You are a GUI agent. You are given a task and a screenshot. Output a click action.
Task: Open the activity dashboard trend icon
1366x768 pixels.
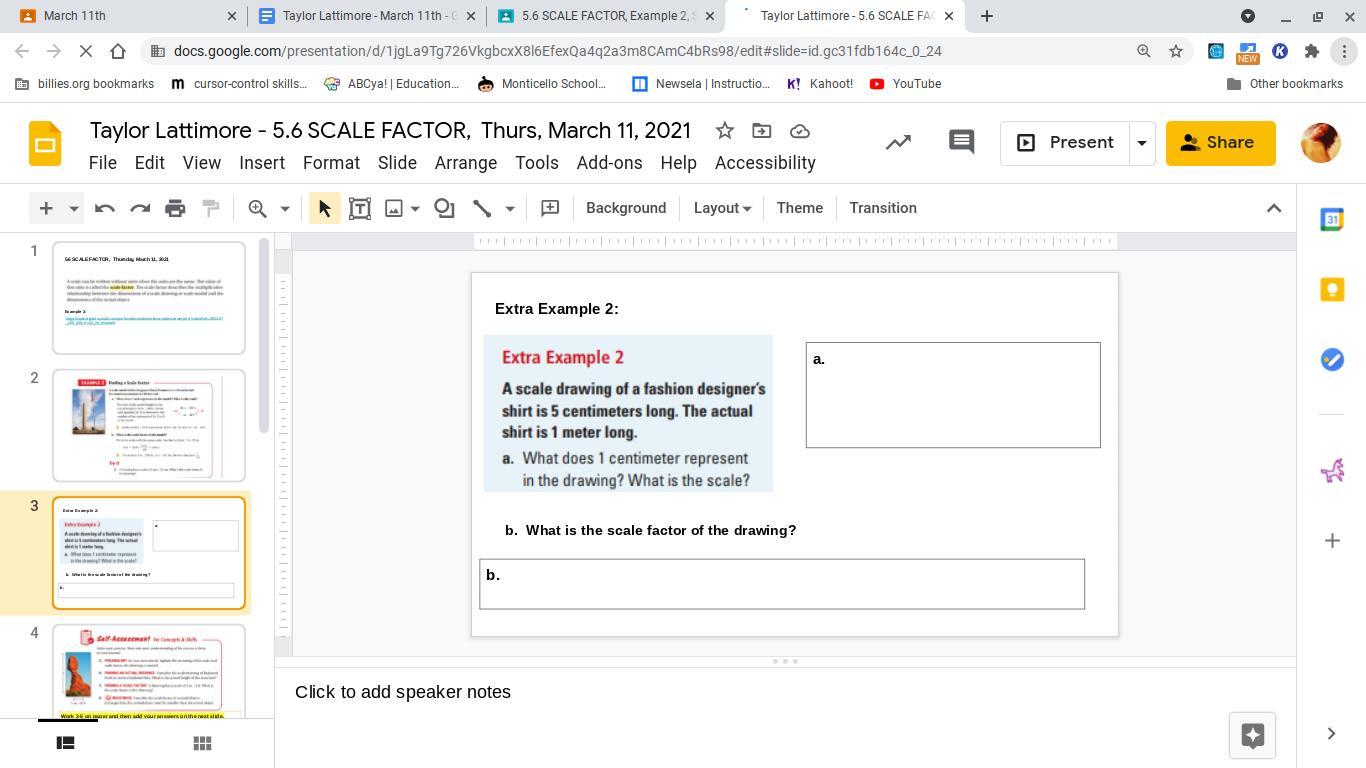pos(898,143)
